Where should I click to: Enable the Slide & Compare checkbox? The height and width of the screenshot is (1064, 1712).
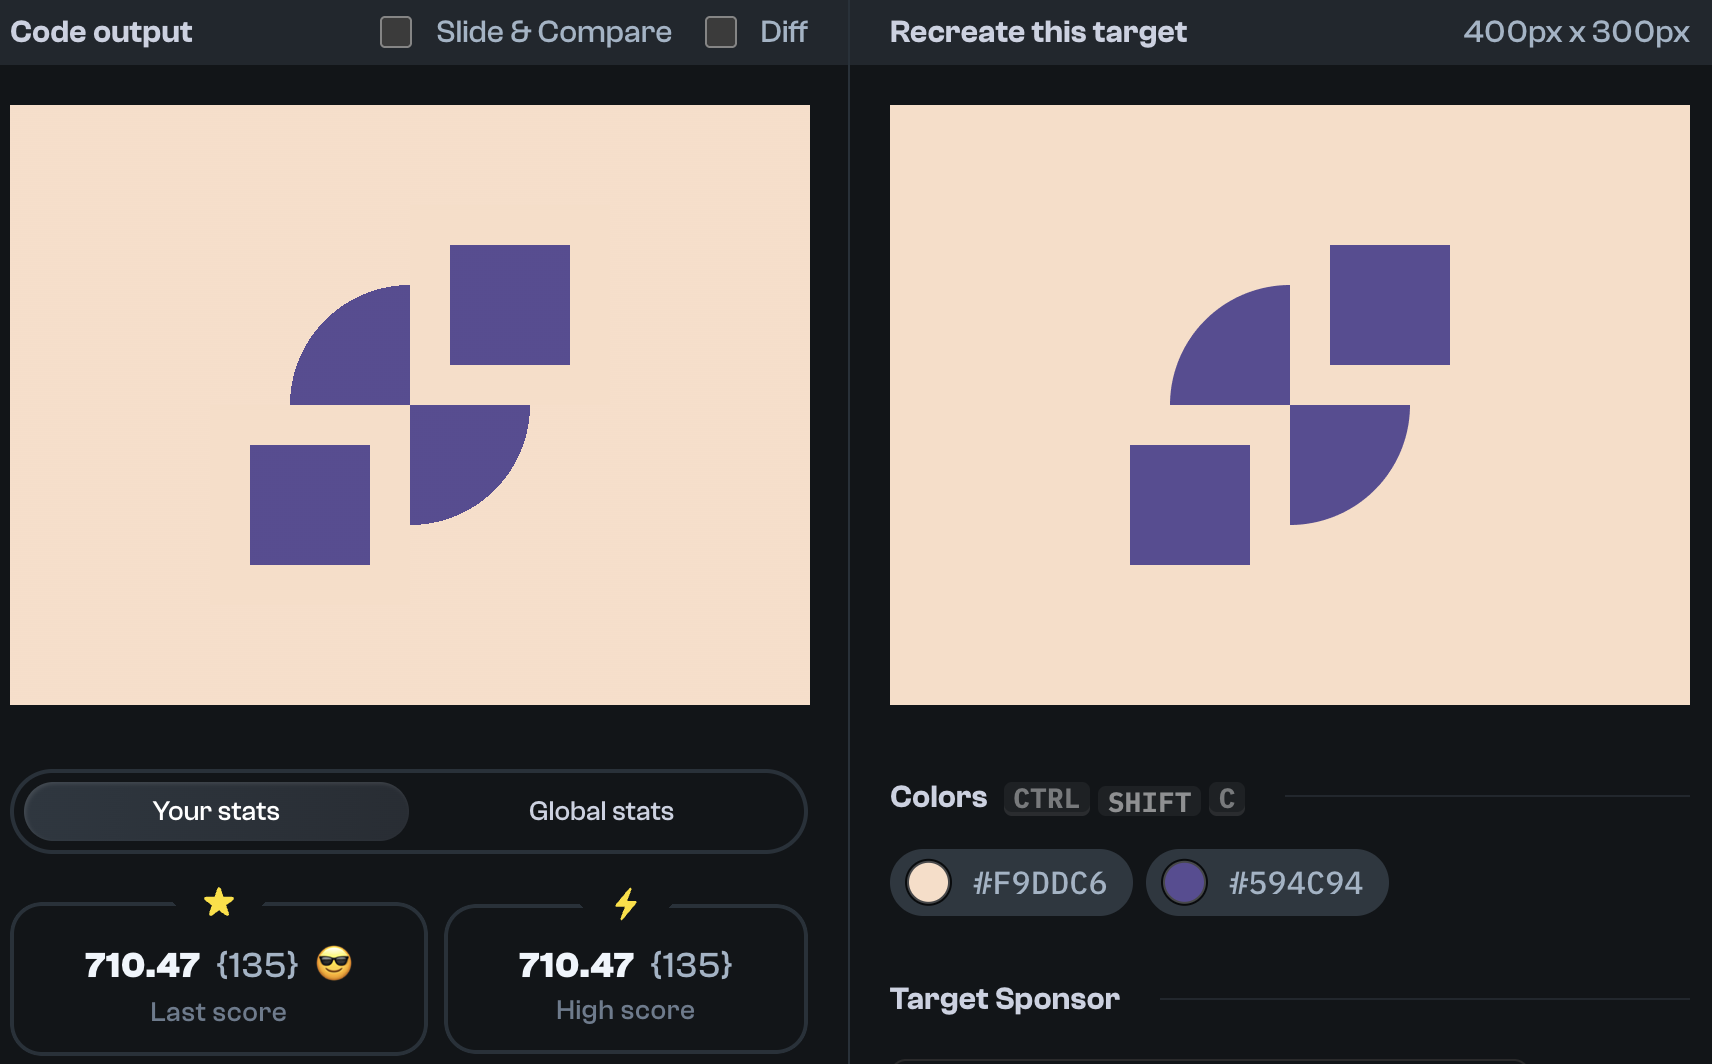pyautogui.click(x=396, y=32)
